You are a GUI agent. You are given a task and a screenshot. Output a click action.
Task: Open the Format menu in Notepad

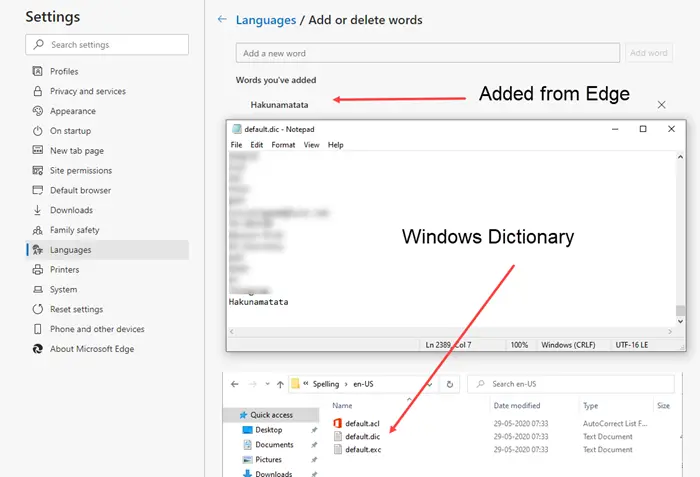click(283, 145)
